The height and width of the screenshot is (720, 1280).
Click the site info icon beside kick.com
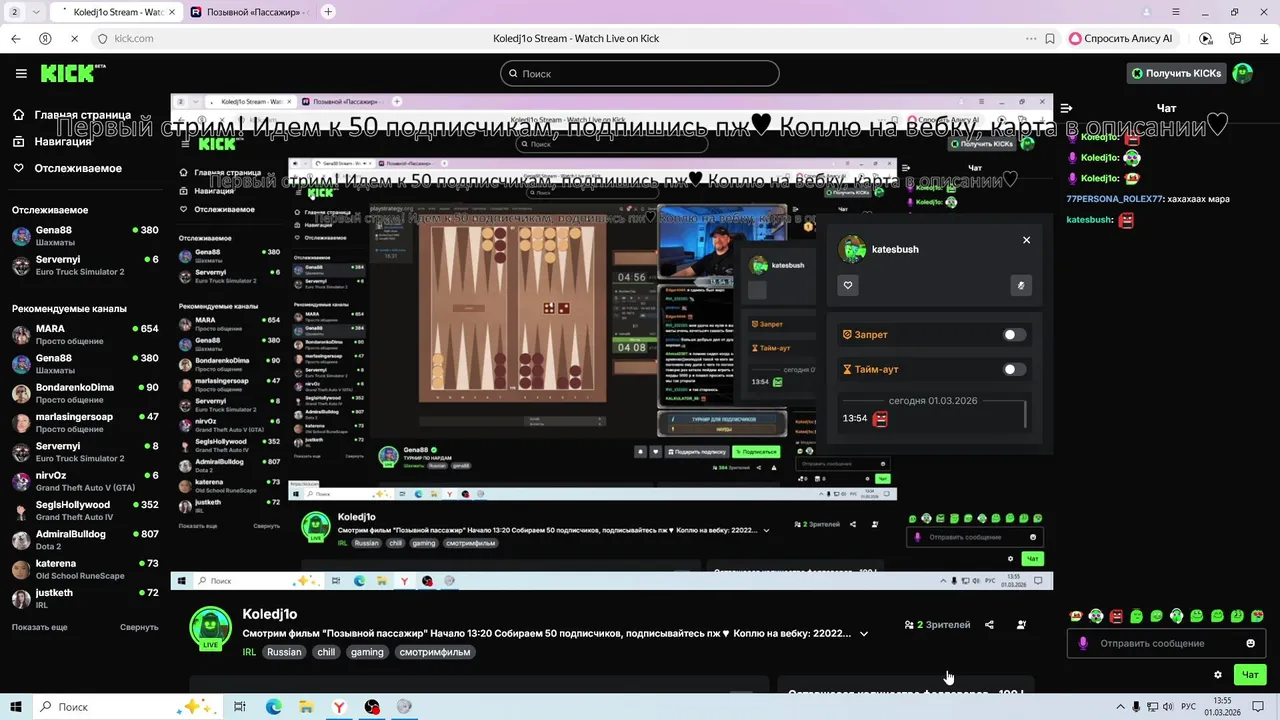coord(102,38)
